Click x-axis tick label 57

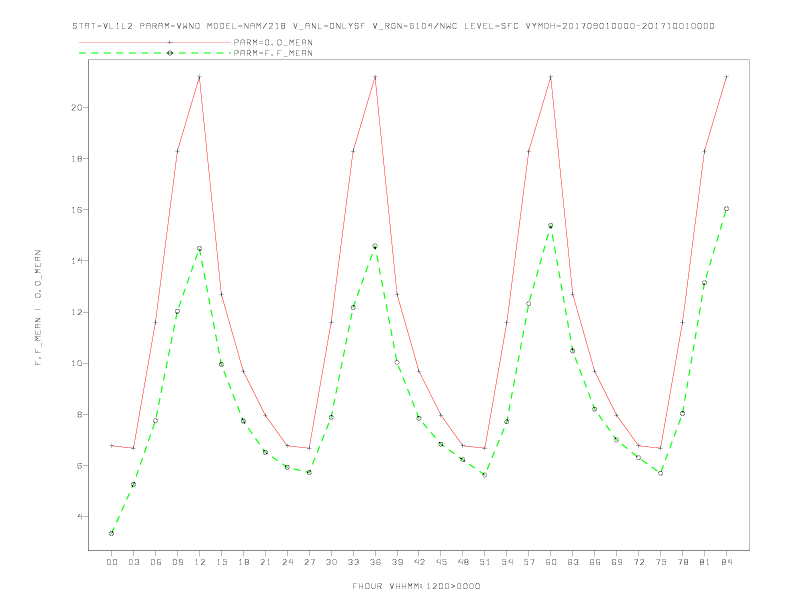click(529, 562)
